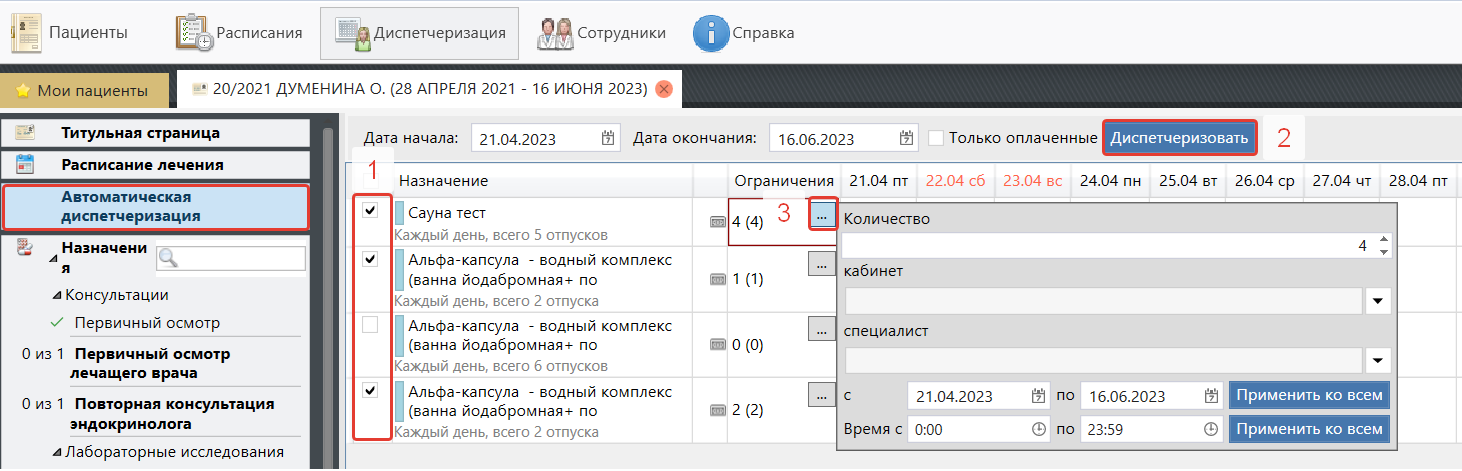
Task: Open the Расписания toolbar icon
Action: click(194, 33)
